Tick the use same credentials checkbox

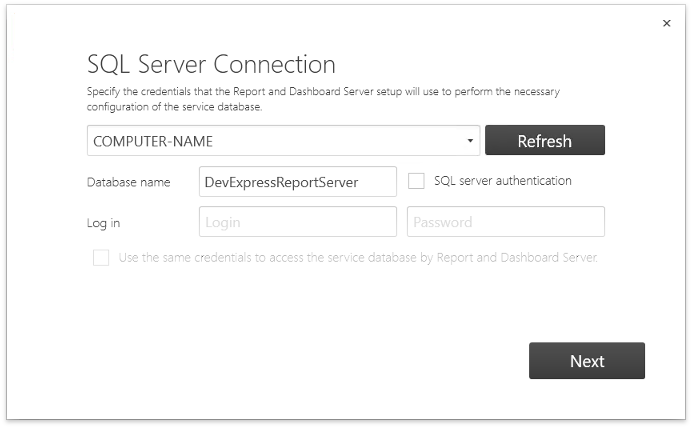101,258
